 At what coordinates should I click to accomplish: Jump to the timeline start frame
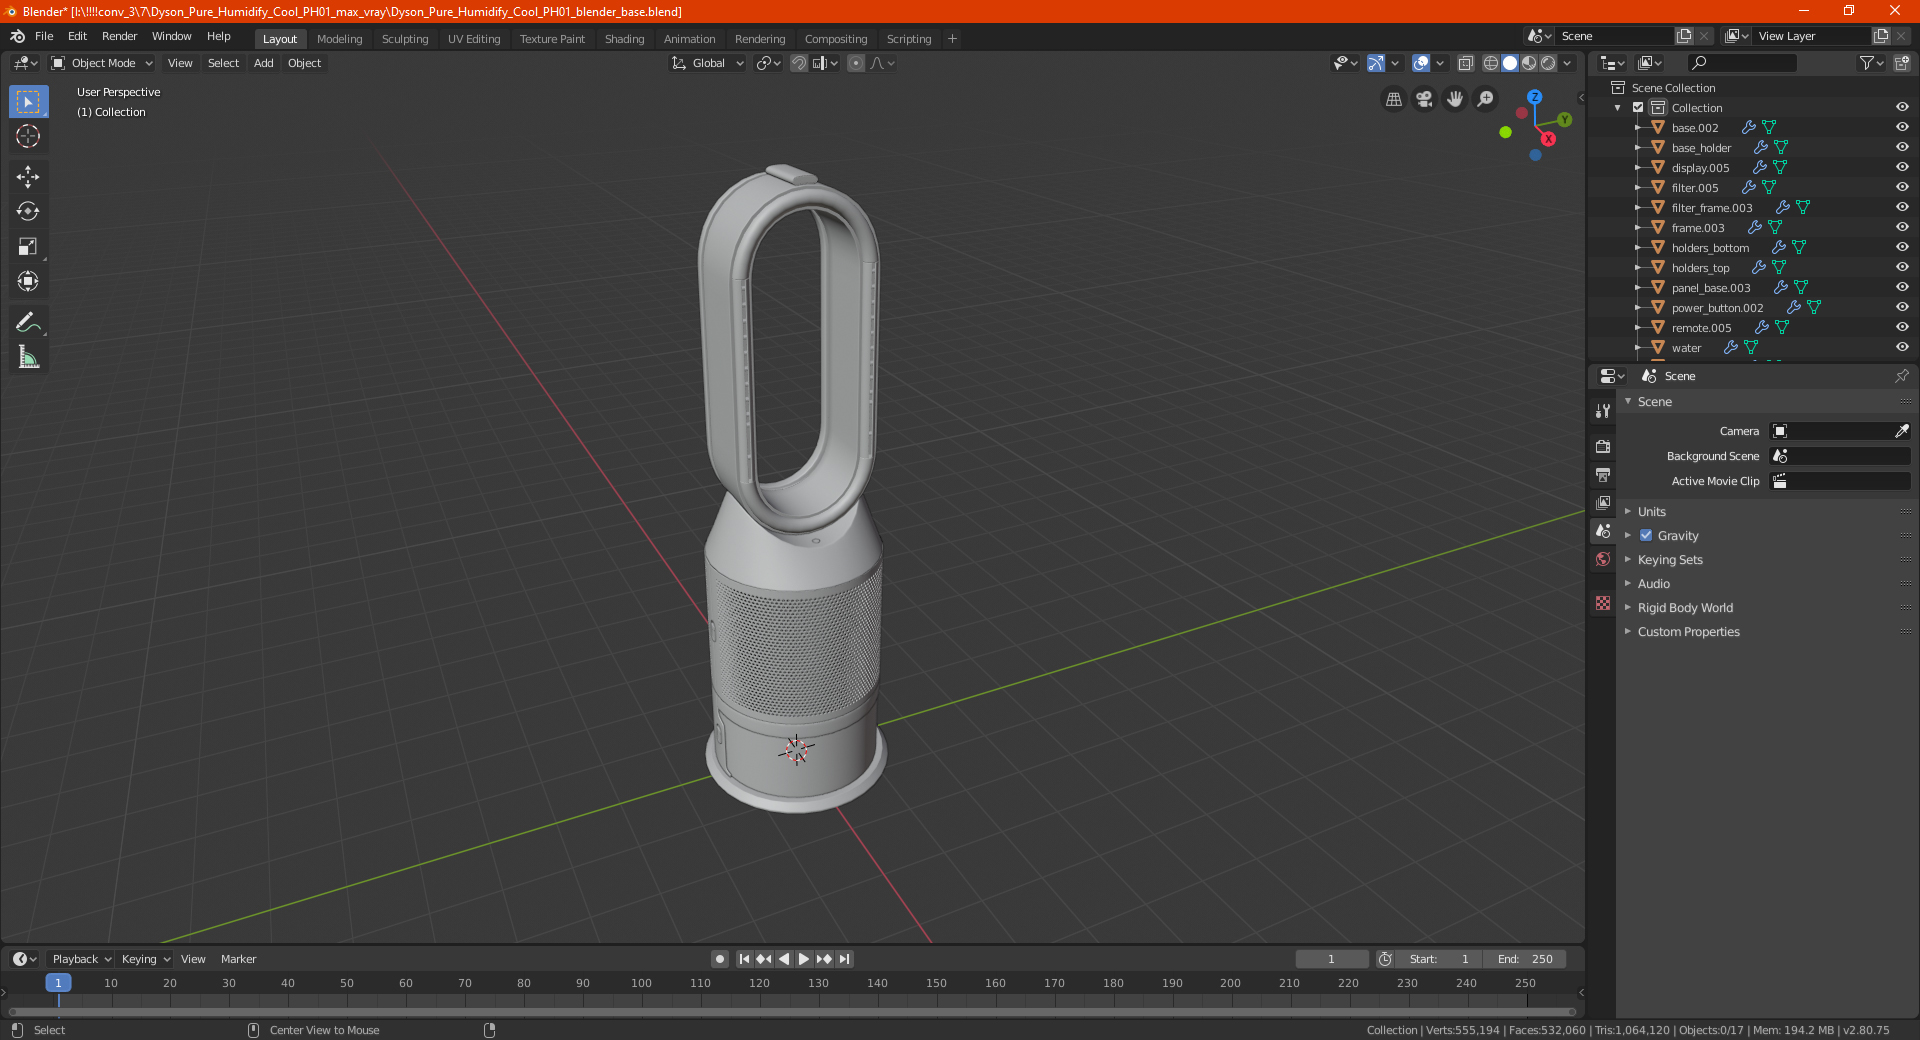(x=744, y=959)
